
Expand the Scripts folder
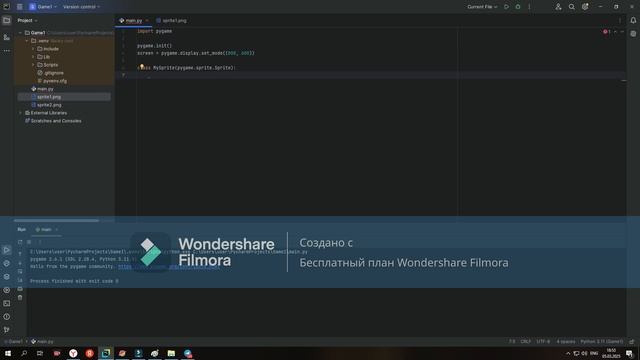33,65
